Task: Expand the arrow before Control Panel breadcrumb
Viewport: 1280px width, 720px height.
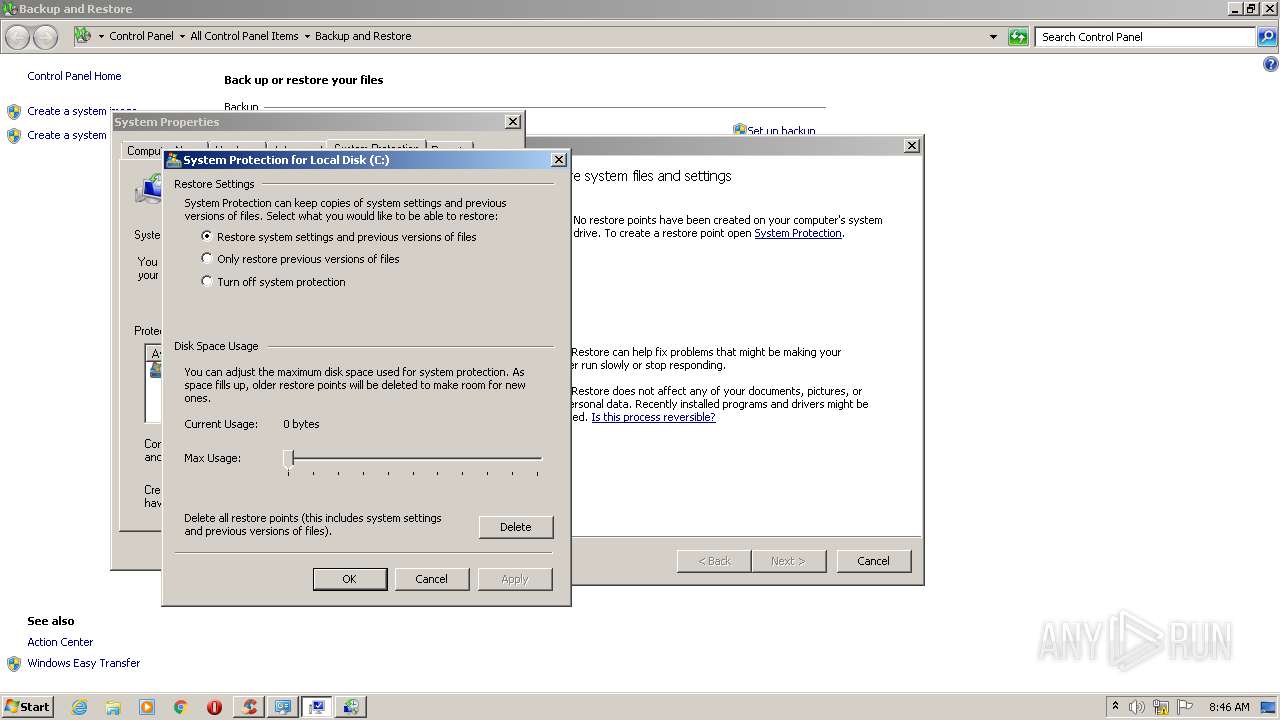Action: 101,37
